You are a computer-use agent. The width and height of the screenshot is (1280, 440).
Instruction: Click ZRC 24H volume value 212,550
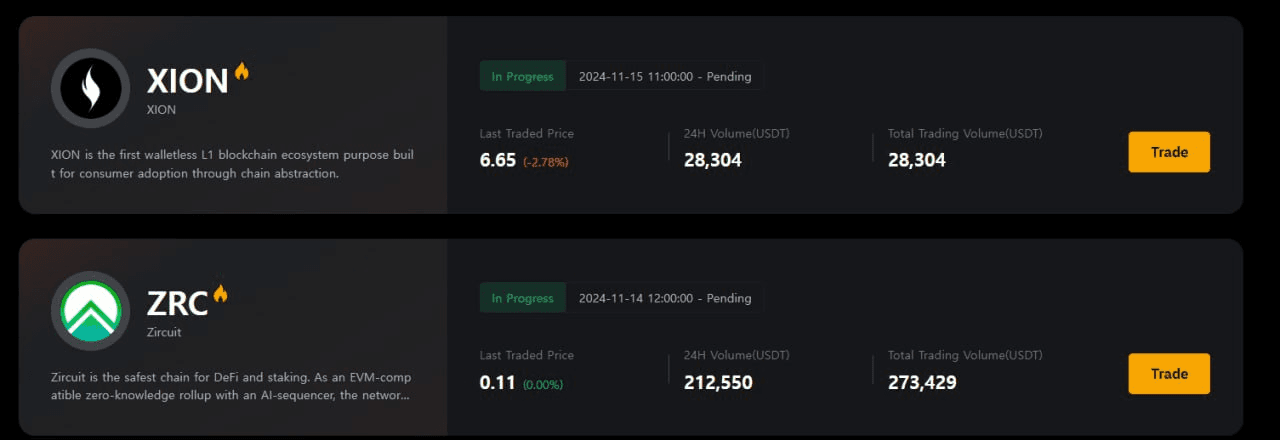point(718,382)
